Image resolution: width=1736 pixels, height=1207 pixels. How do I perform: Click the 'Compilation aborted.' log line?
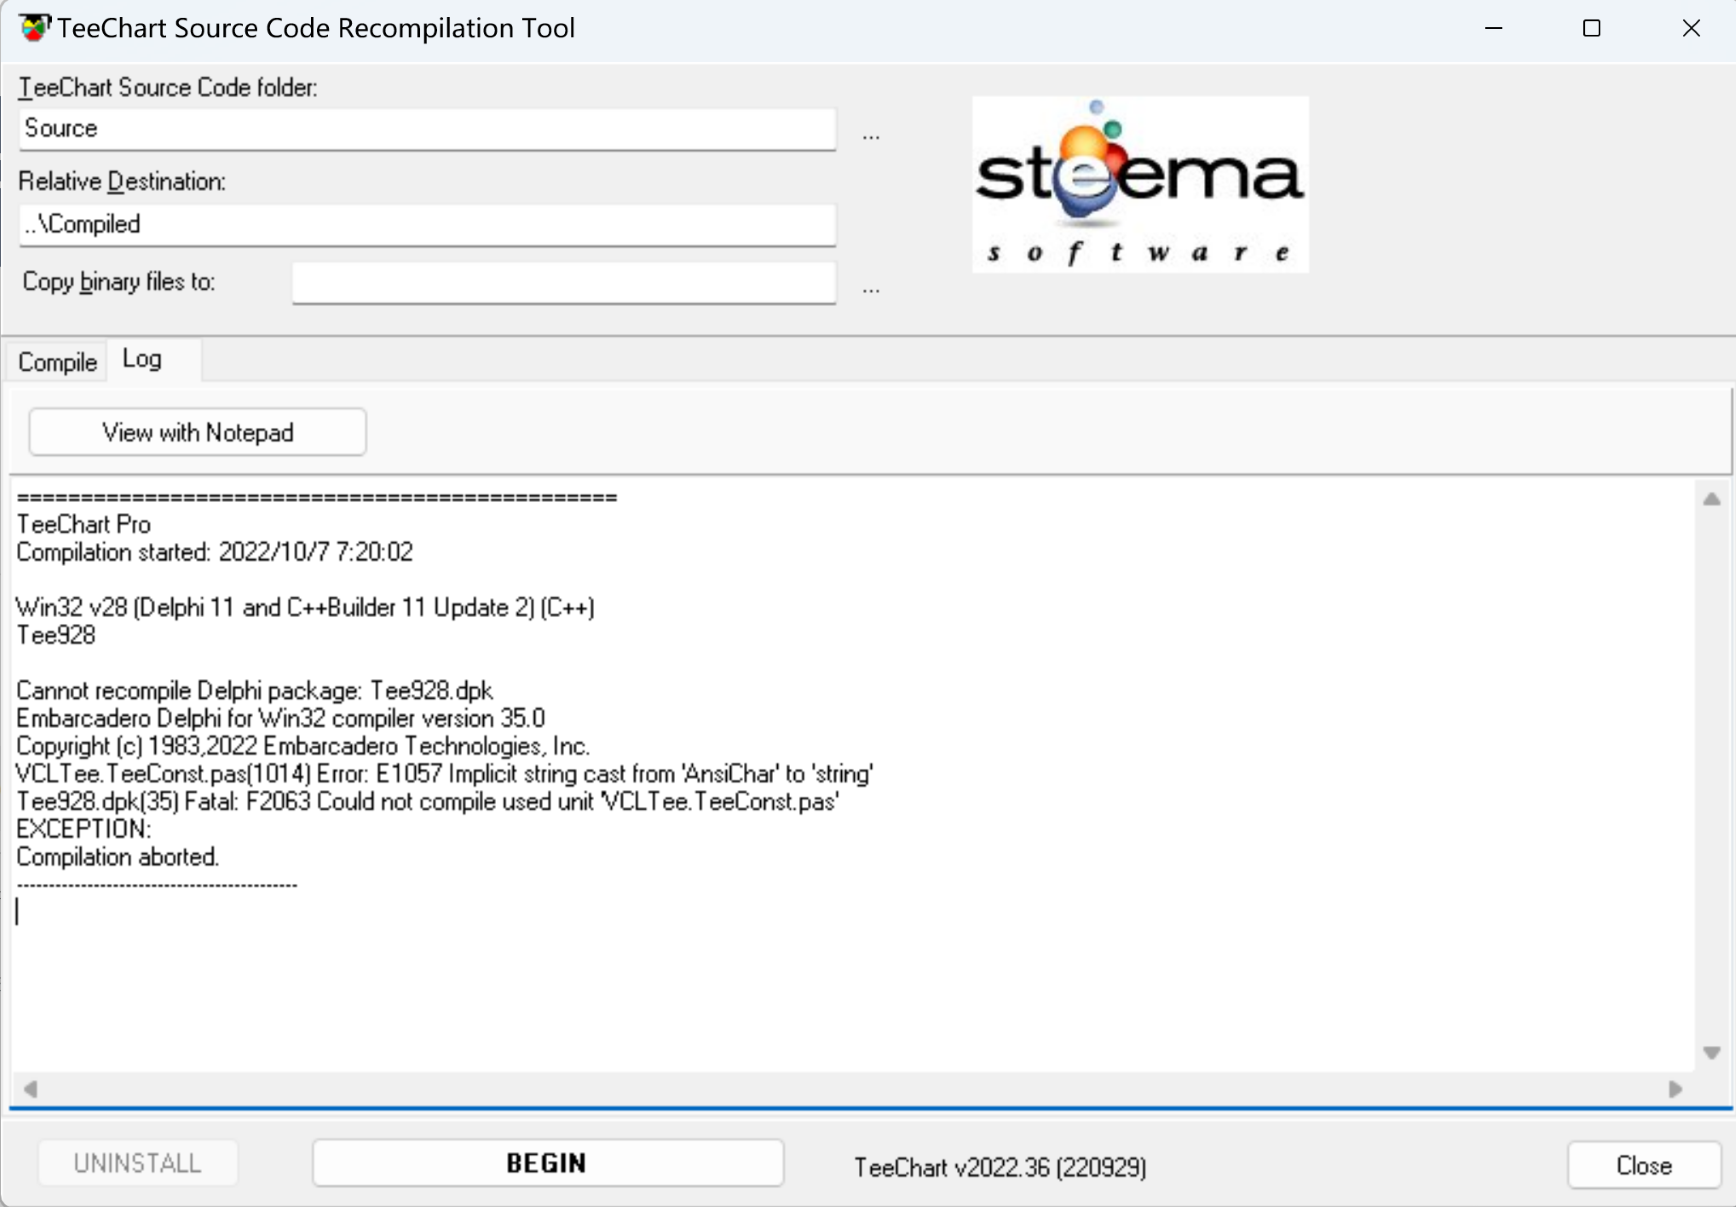pos(118,857)
